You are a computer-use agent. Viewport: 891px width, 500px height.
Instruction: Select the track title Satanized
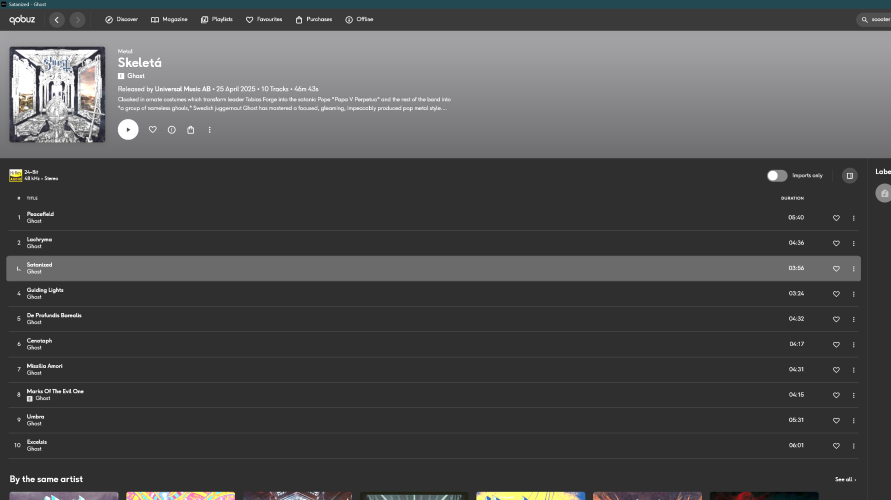click(39, 265)
